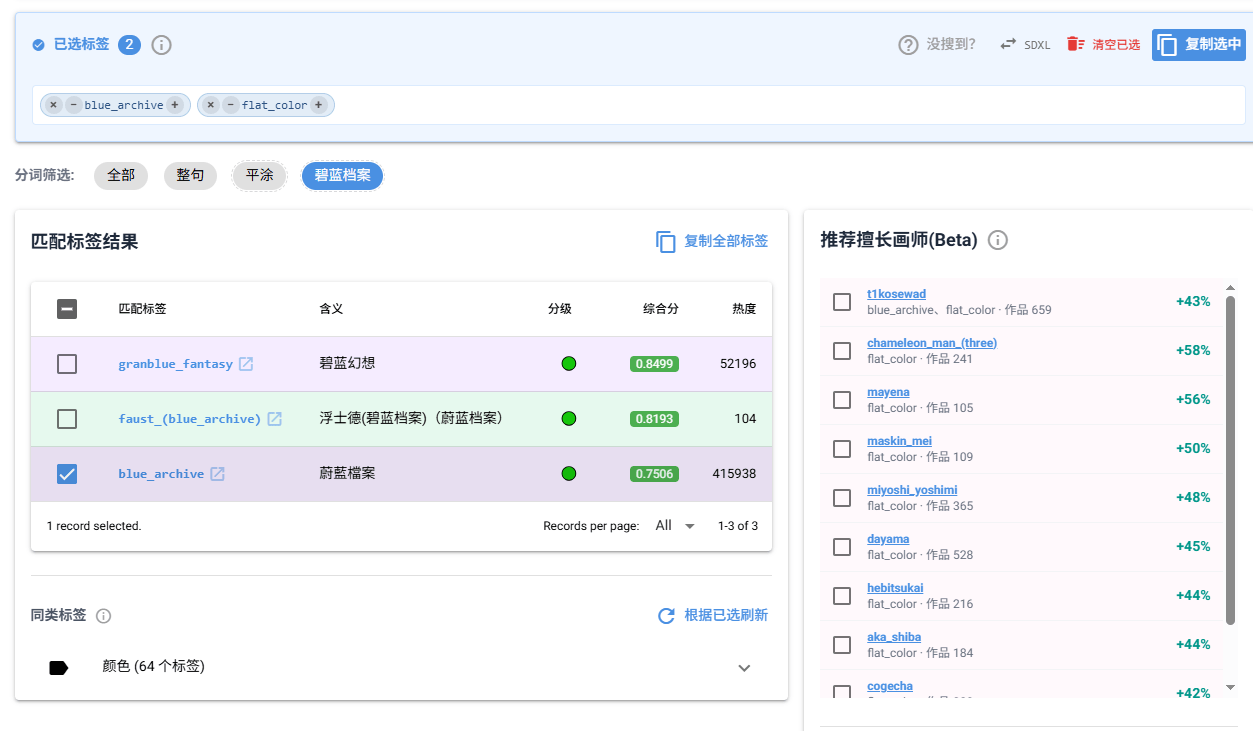Select the 平涂 filter chip
Image resolution: width=1253 pixels, height=731 pixels.
click(x=260, y=175)
